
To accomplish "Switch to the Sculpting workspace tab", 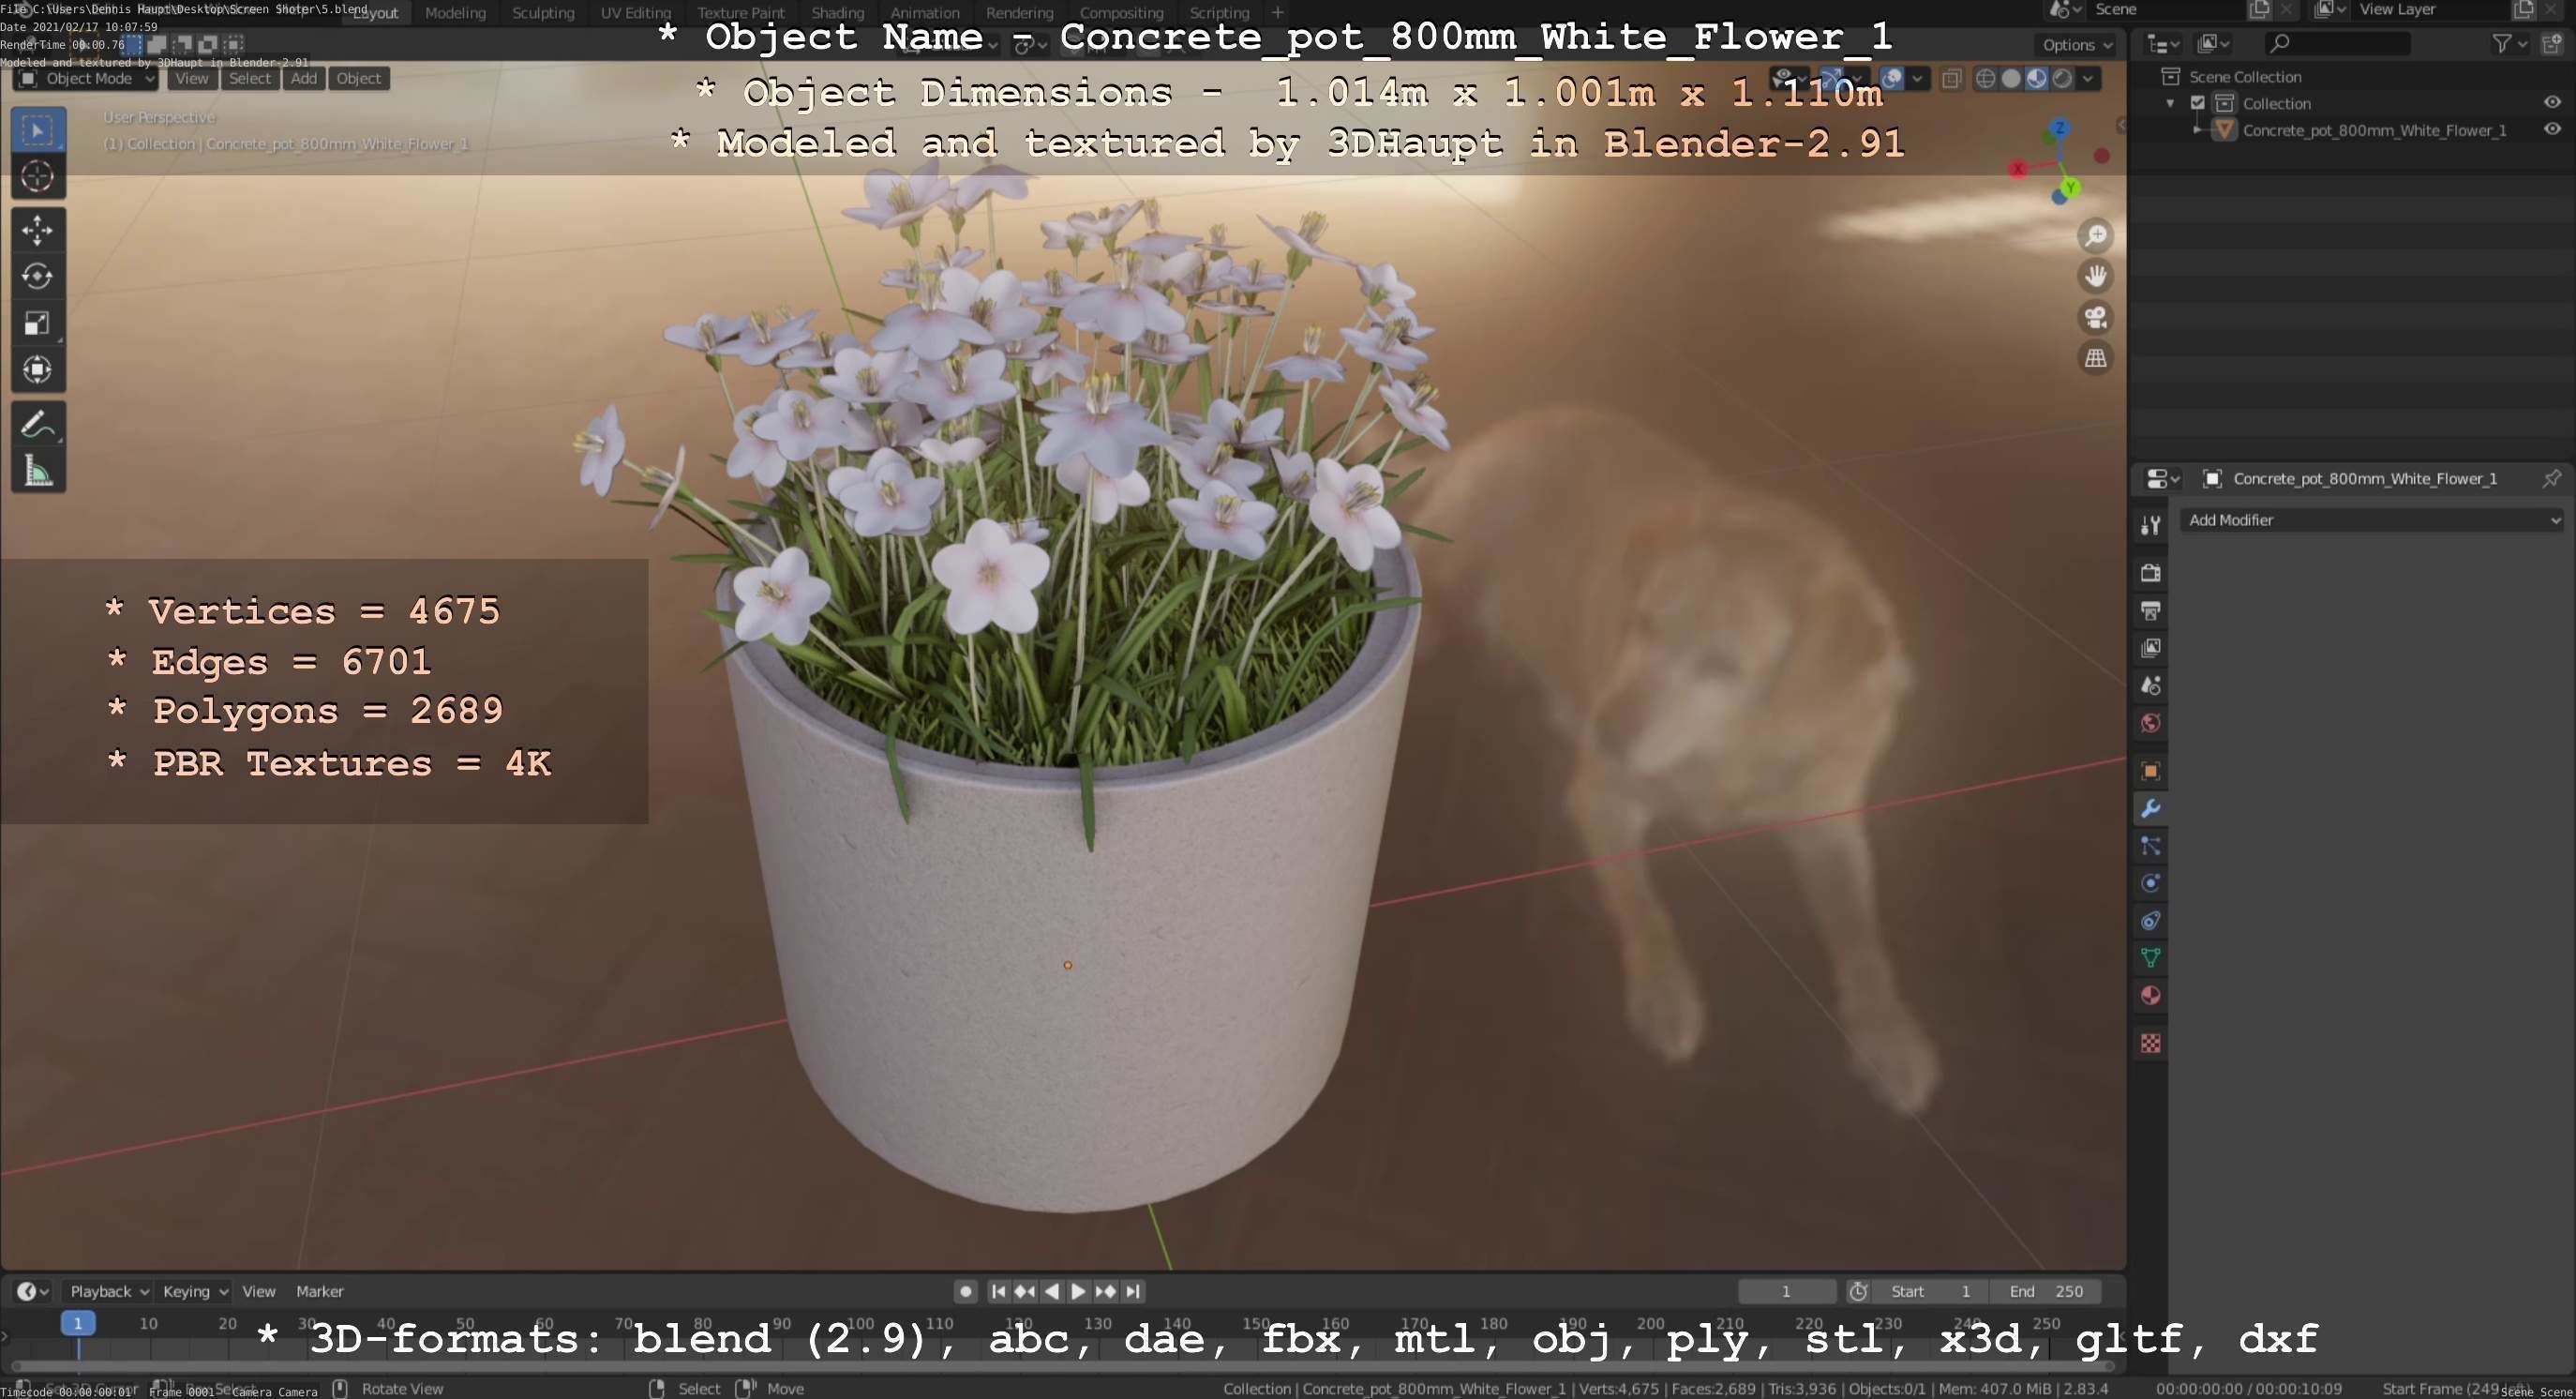I will (543, 13).
